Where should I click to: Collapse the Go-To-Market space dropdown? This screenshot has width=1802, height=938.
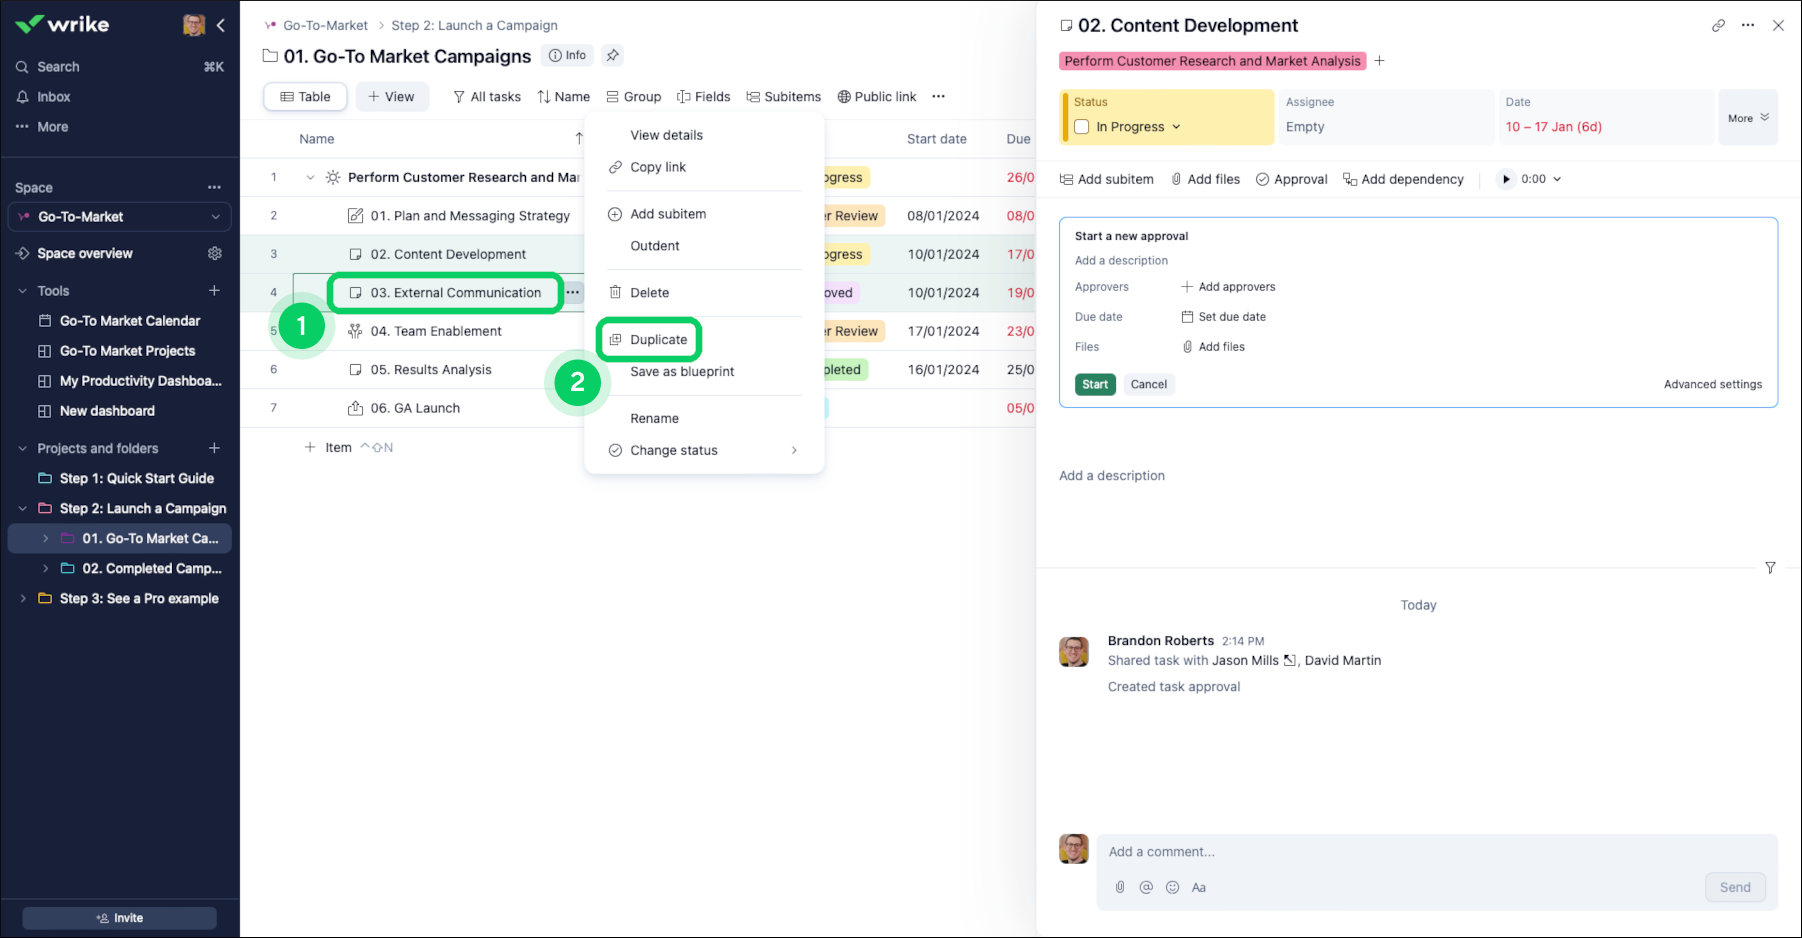pyautogui.click(x=214, y=216)
